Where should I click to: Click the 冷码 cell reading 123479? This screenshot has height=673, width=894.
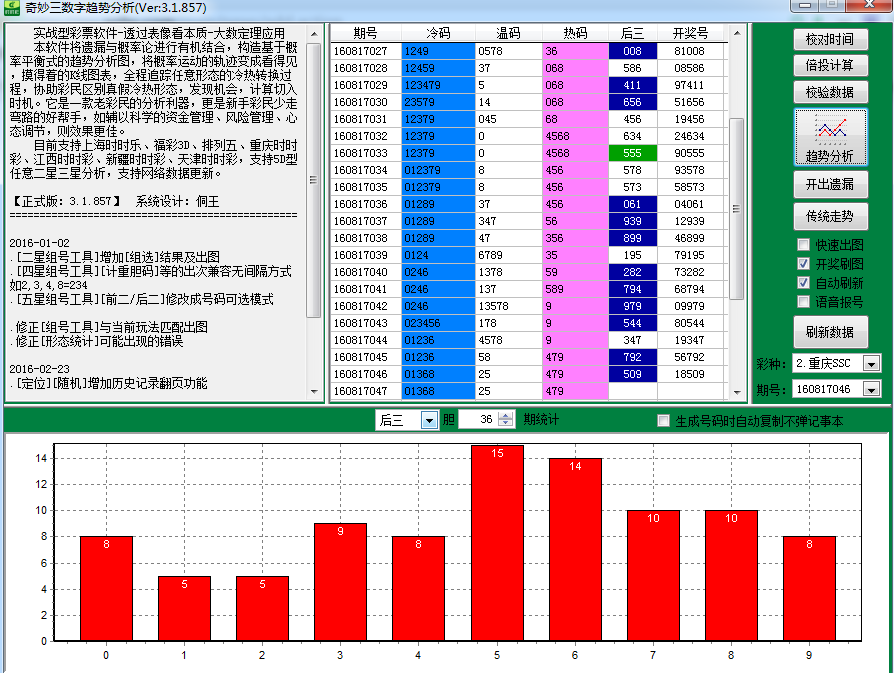438,85
